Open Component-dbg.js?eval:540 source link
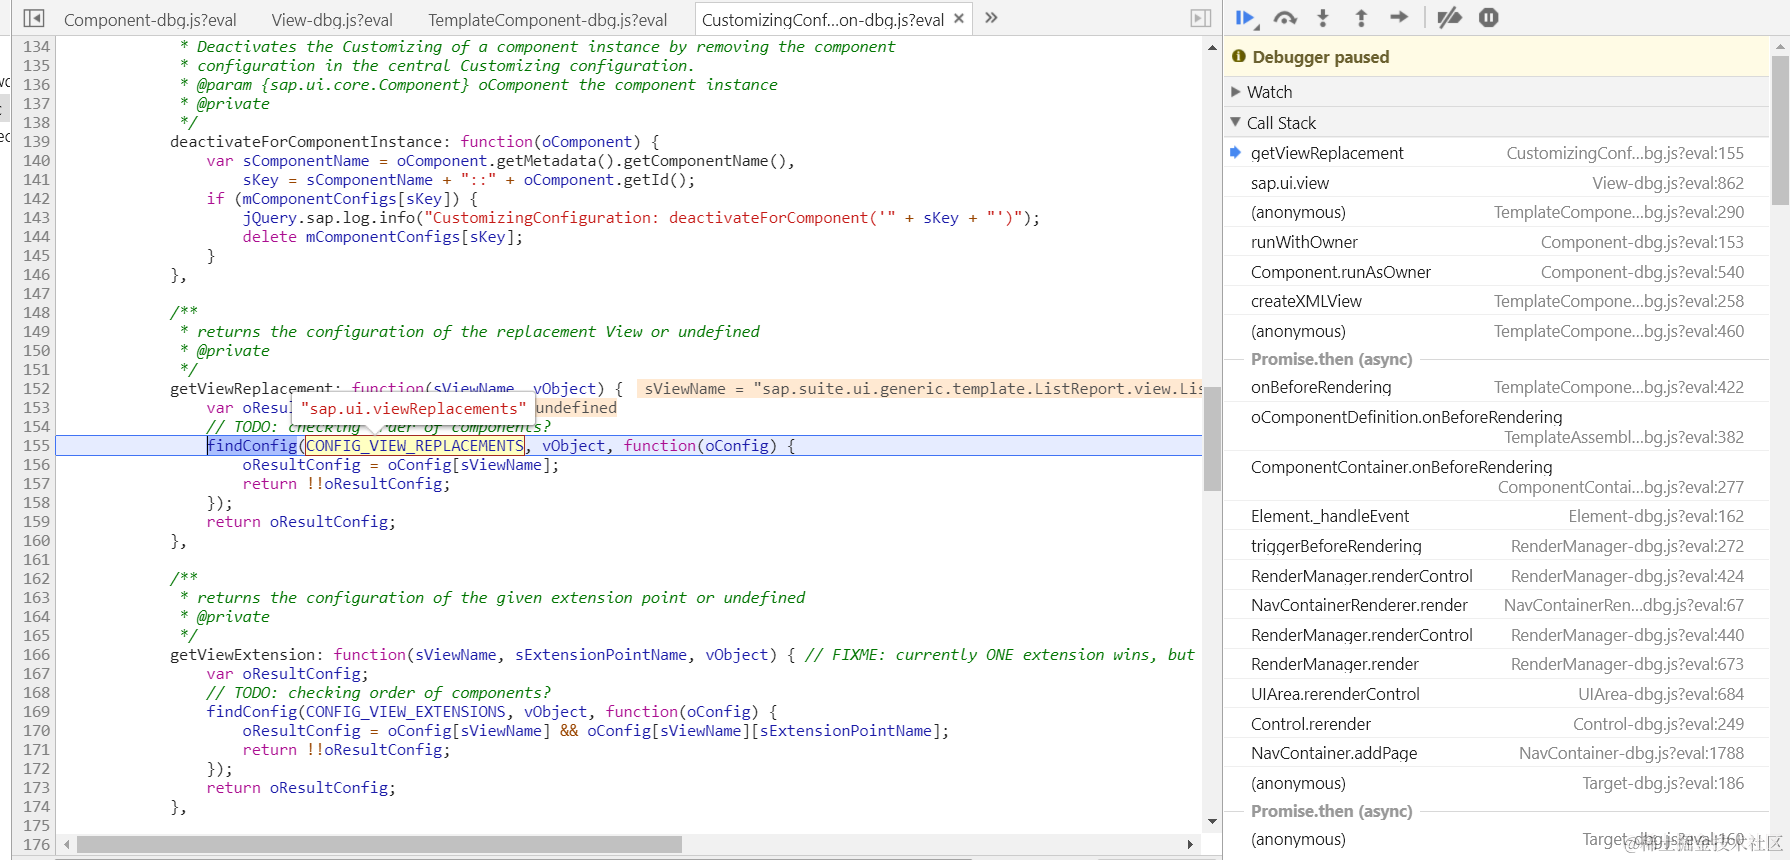 coord(1642,272)
